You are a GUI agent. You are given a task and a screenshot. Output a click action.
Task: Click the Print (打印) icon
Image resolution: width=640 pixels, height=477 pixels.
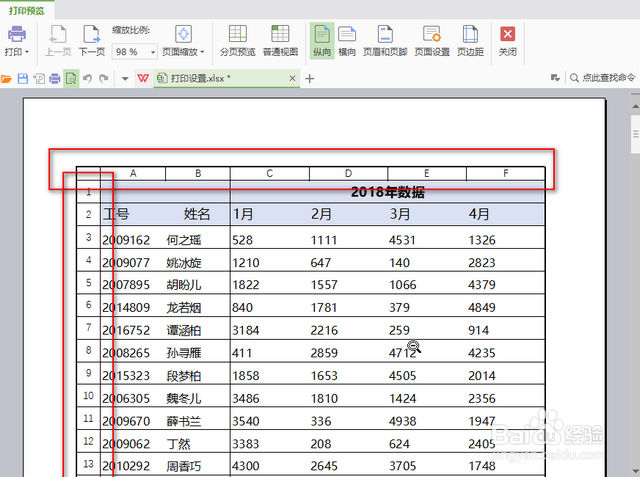(17, 34)
